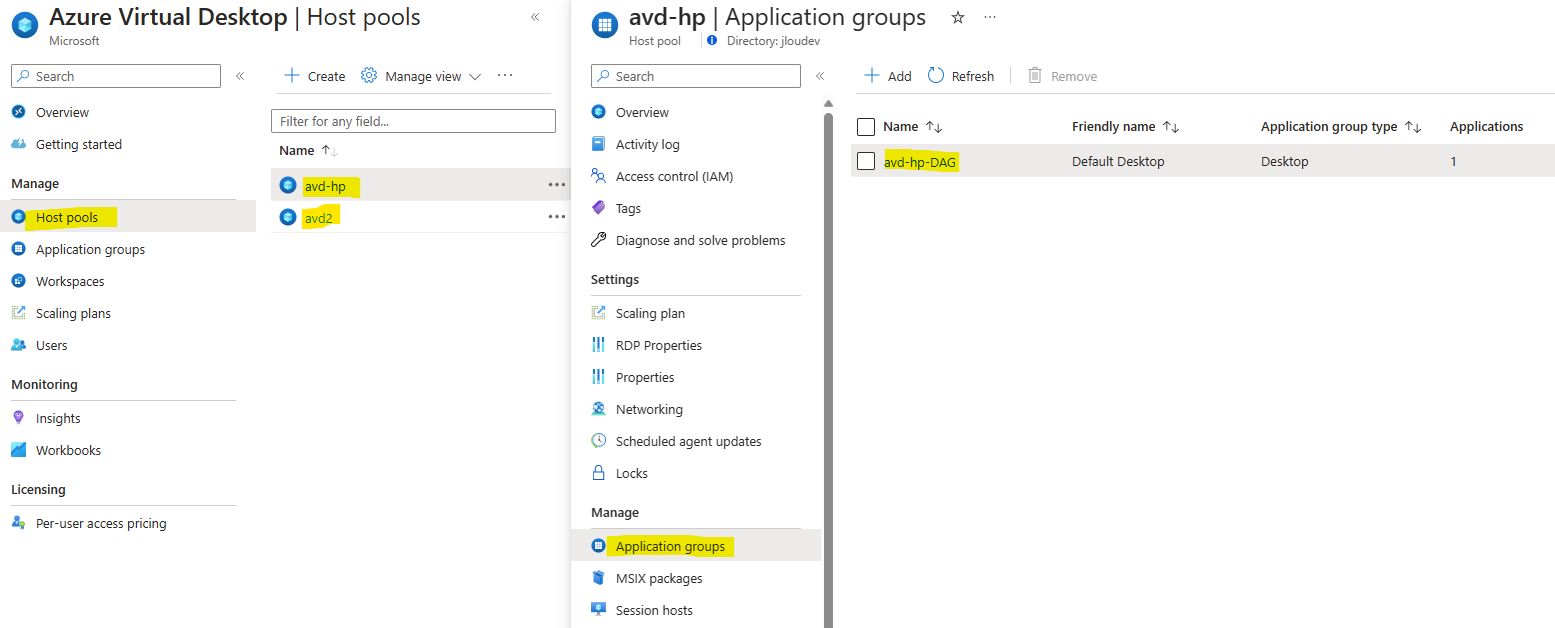Open ellipsis menu for avd2 row

(557, 217)
